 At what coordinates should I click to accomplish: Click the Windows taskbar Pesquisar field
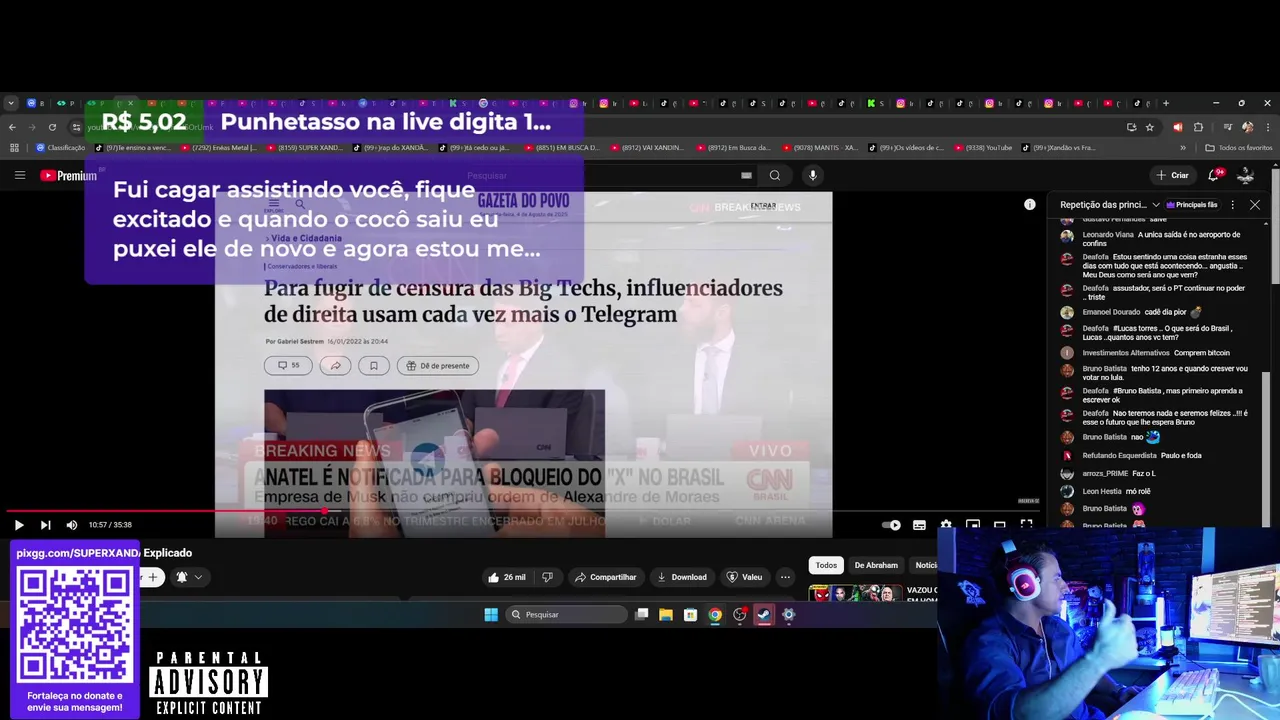(x=566, y=615)
